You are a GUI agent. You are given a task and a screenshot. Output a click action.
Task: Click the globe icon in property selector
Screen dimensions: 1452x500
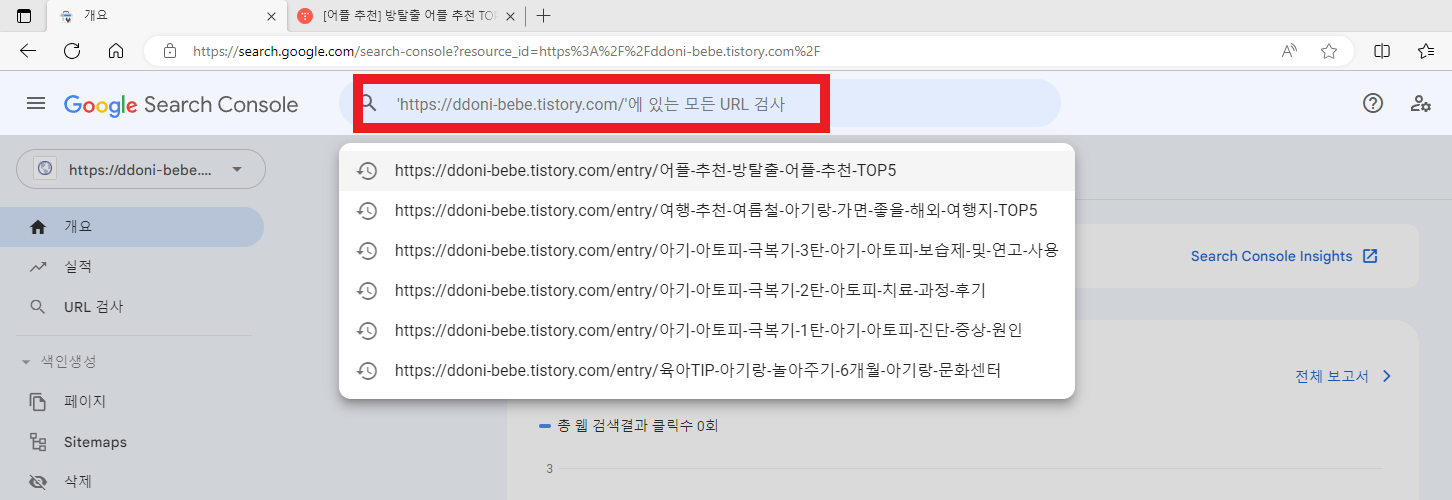click(45, 169)
